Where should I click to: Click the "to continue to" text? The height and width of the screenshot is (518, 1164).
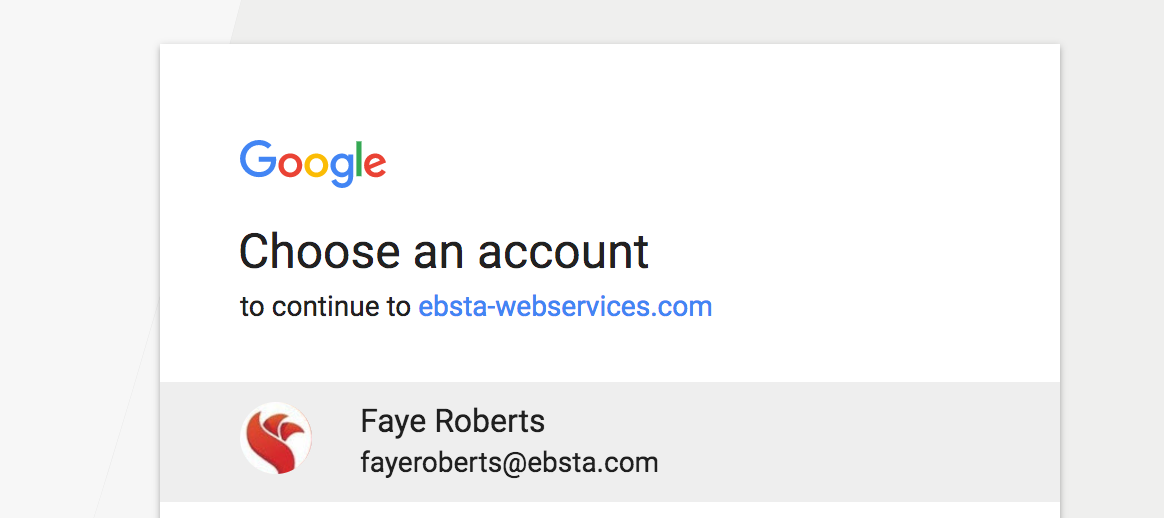pos(325,306)
